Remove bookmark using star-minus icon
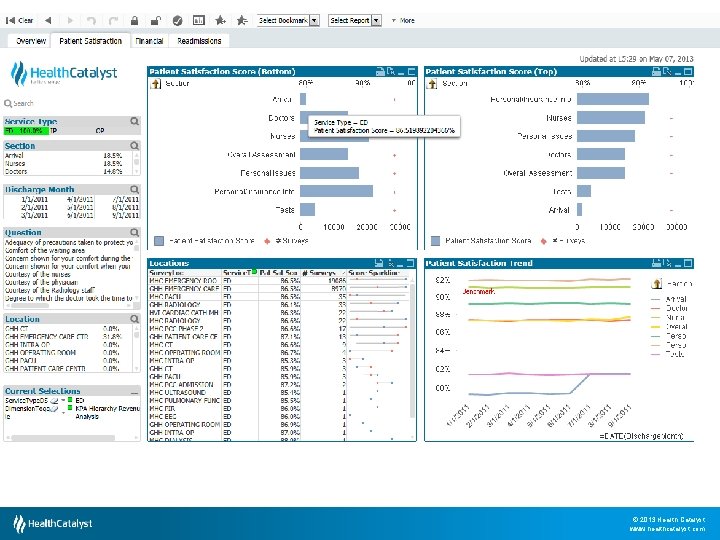This screenshot has width=720, height=540. (x=242, y=20)
